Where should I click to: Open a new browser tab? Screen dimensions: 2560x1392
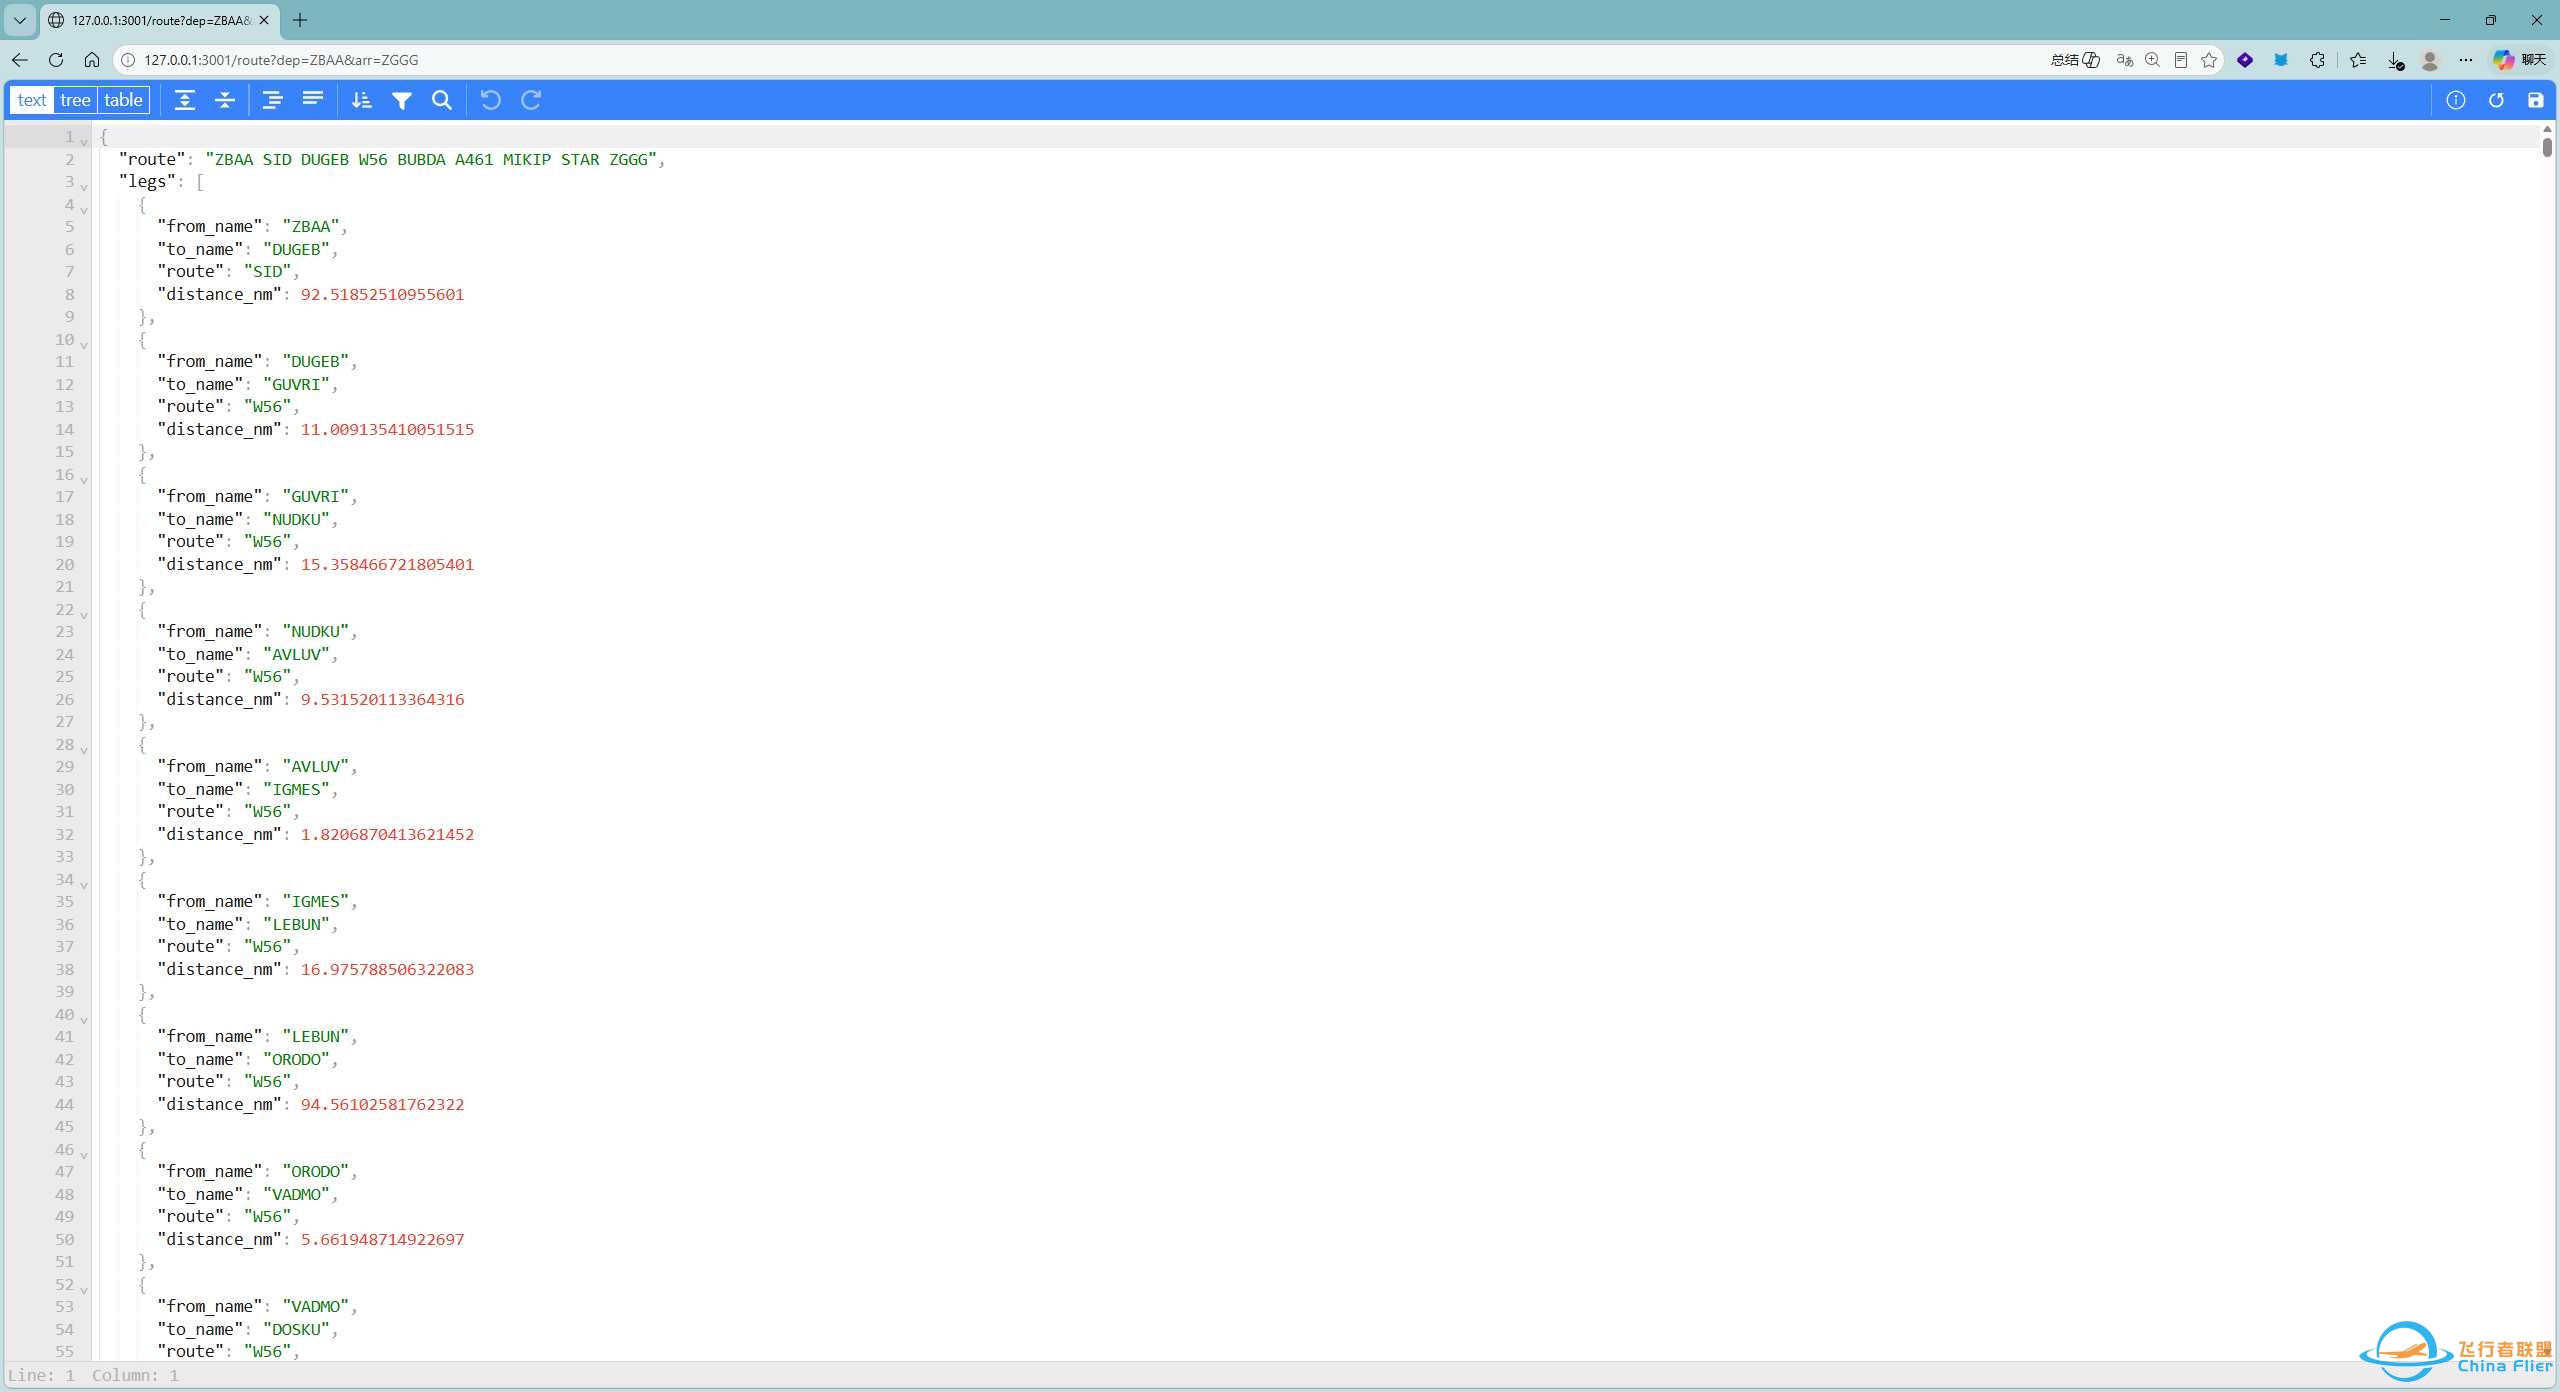[300, 20]
